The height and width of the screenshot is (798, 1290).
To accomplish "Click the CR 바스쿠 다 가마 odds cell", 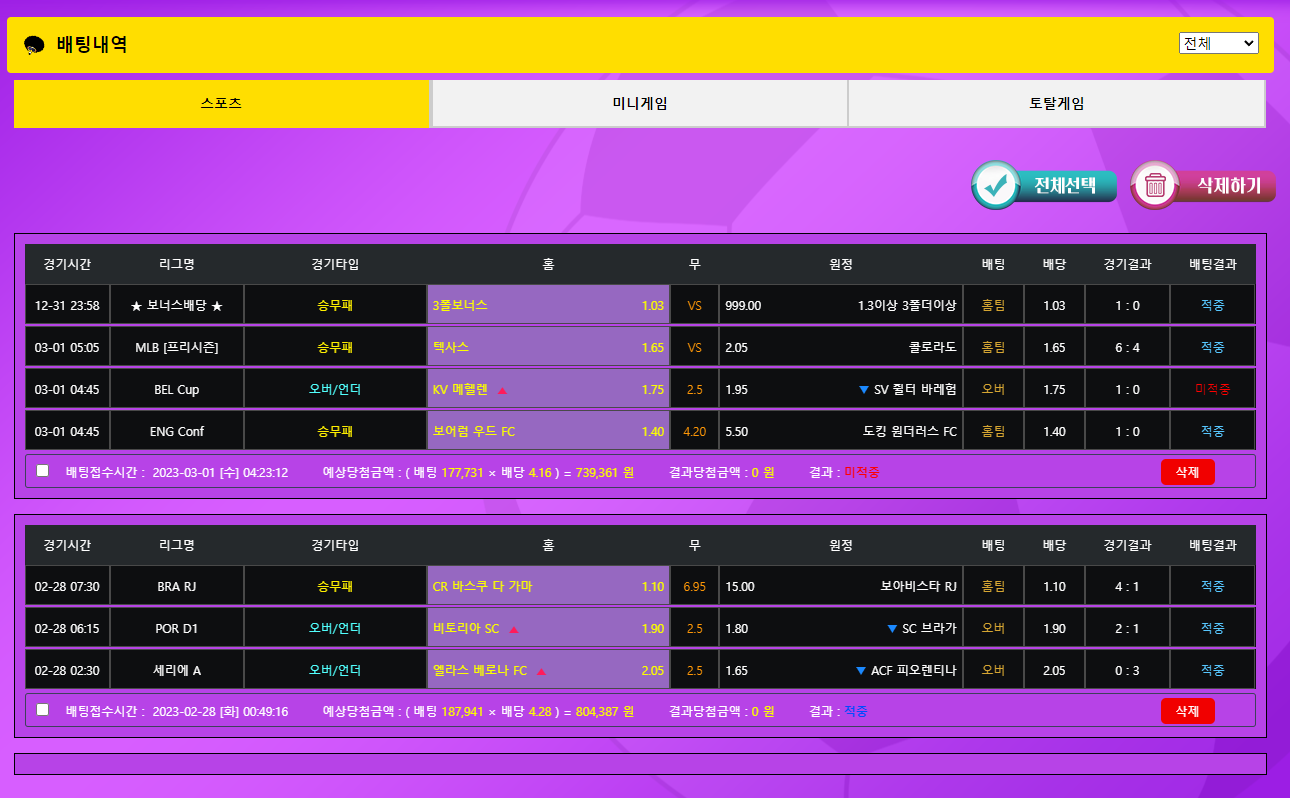I will click(548, 587).
